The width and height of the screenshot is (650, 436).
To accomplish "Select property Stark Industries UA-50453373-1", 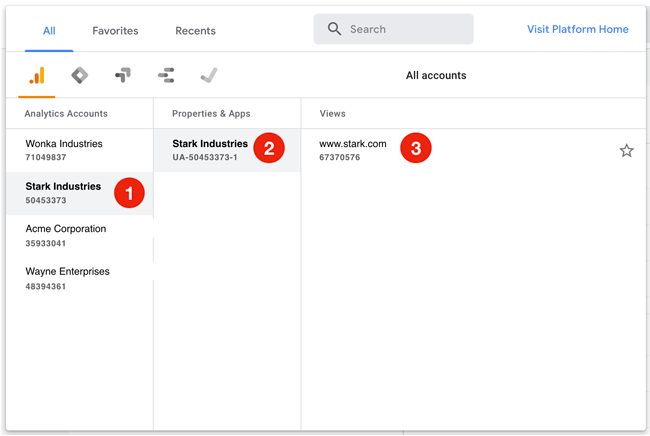I will click(227, 150).
